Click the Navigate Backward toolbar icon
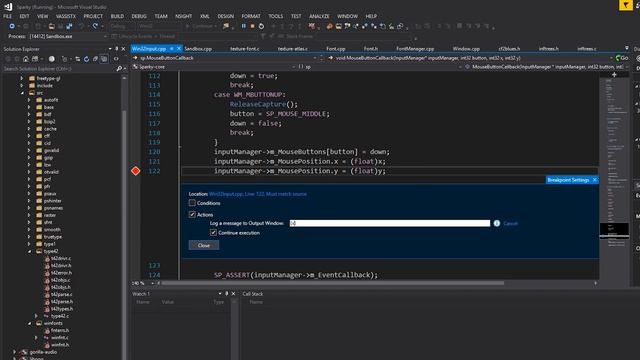The width and height of the screenshot is (640, 360). 12,26
